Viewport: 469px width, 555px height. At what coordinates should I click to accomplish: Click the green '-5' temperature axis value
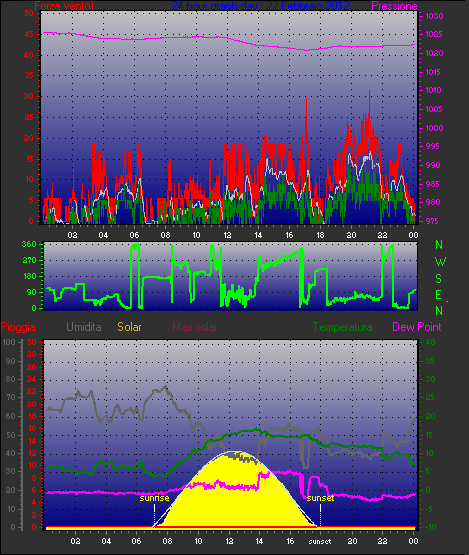[x=430, y=509]
